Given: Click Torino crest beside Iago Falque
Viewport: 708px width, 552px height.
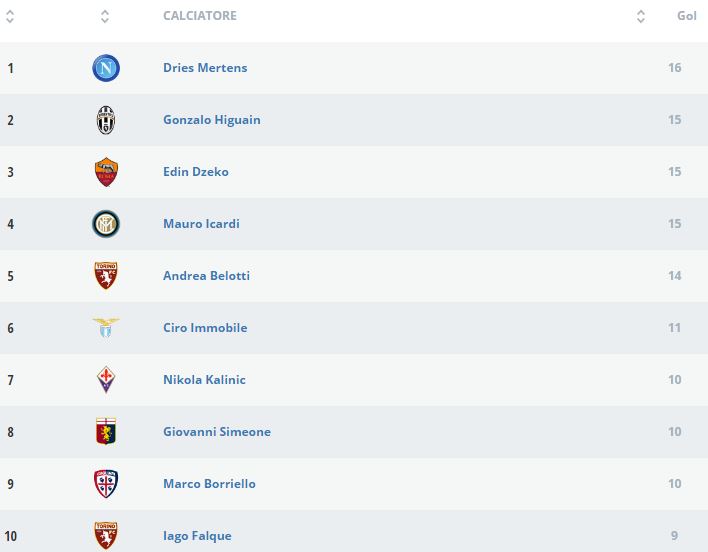Looking at the screenshot, I should [x=106, y=534].
